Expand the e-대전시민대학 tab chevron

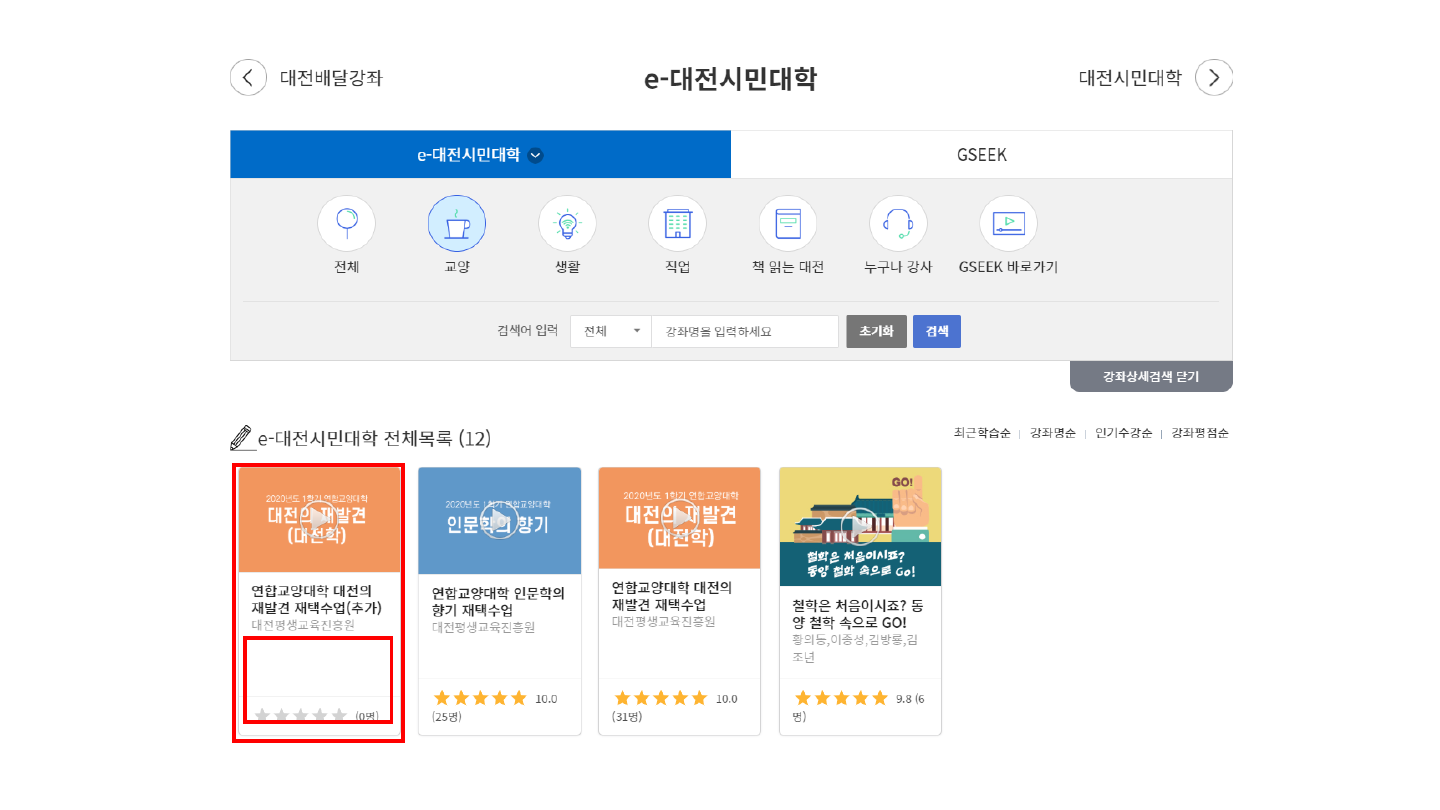tap(536, 155)
